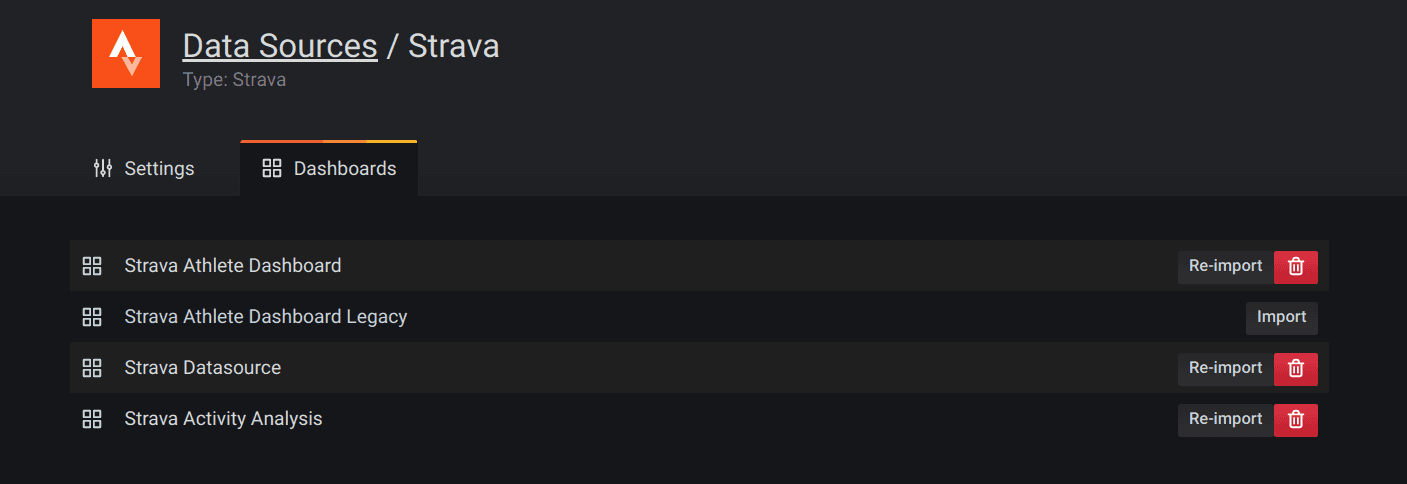1407x484 pixels.
Task: Click the Settings tab sliders icon
Action: [x=103, y=169]
